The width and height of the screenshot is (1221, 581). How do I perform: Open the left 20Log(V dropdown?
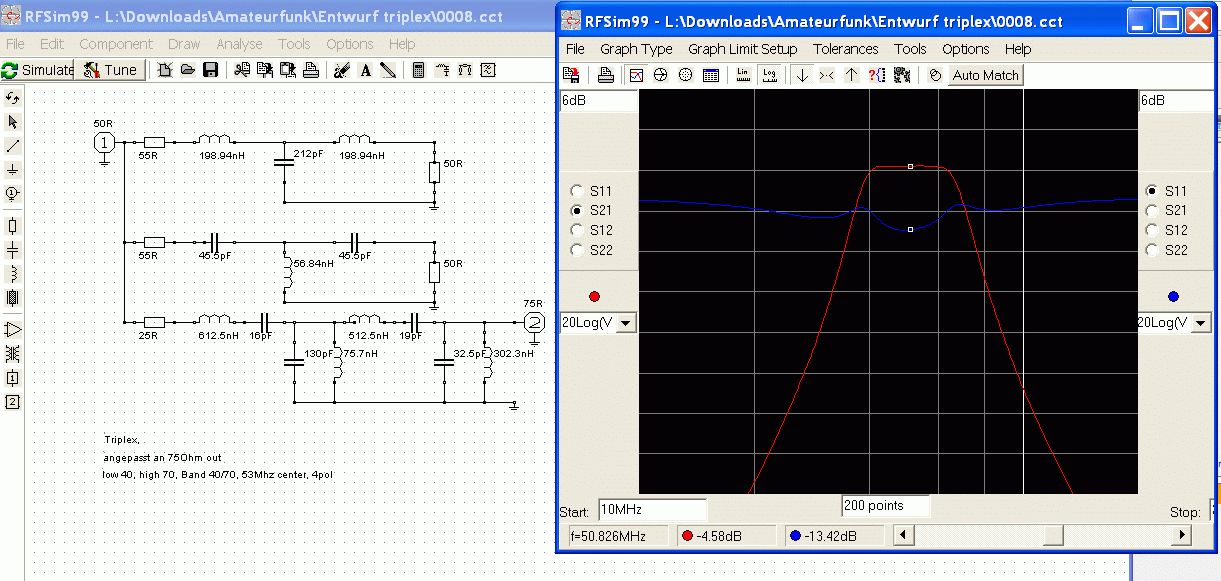pos(626,322)
